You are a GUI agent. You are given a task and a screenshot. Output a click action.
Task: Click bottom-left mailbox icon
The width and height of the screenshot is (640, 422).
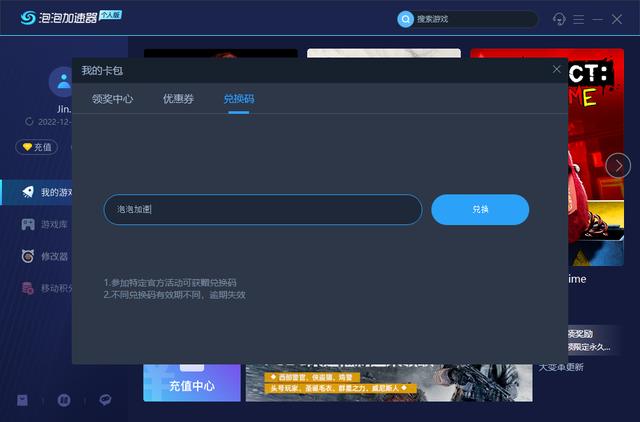22,400
